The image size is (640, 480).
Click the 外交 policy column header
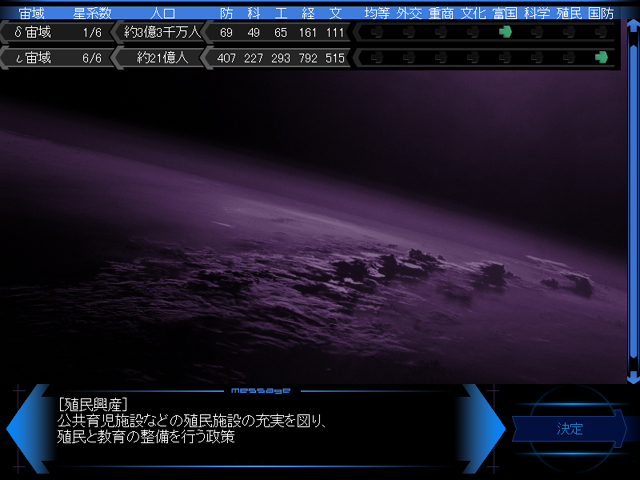click(x=409, y=13)
